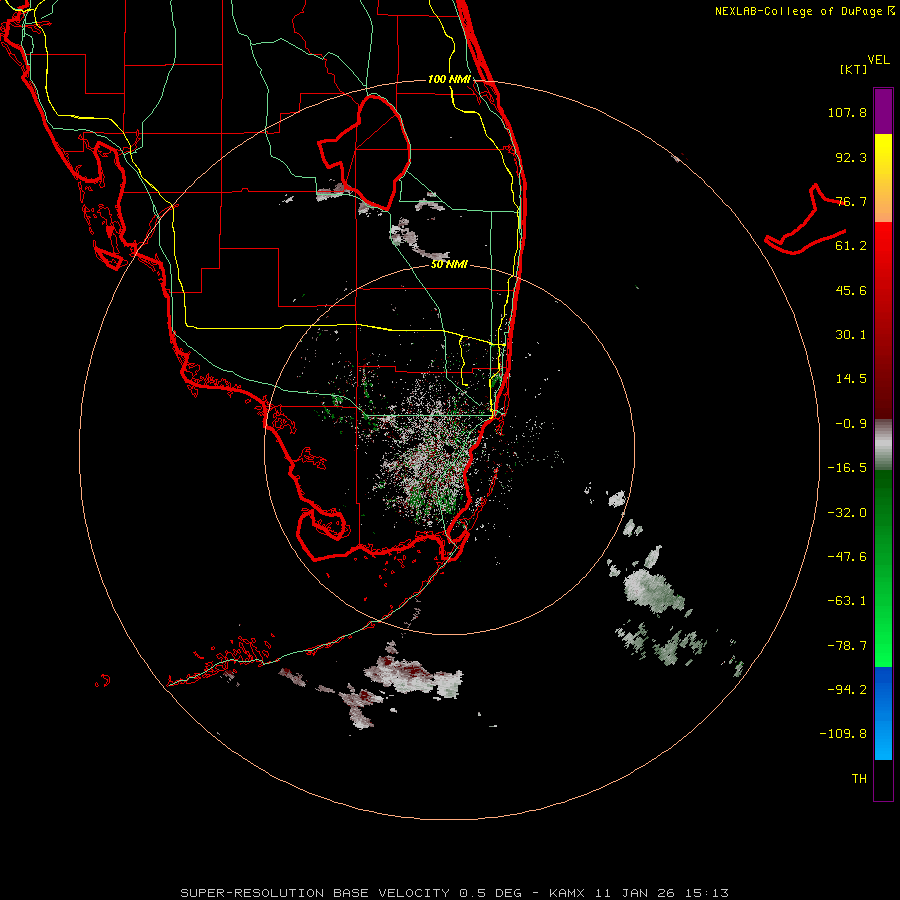Select the 92.3 legend value
Screen dimensions: 900x900
pyautogui.click(x=851, y=157)
